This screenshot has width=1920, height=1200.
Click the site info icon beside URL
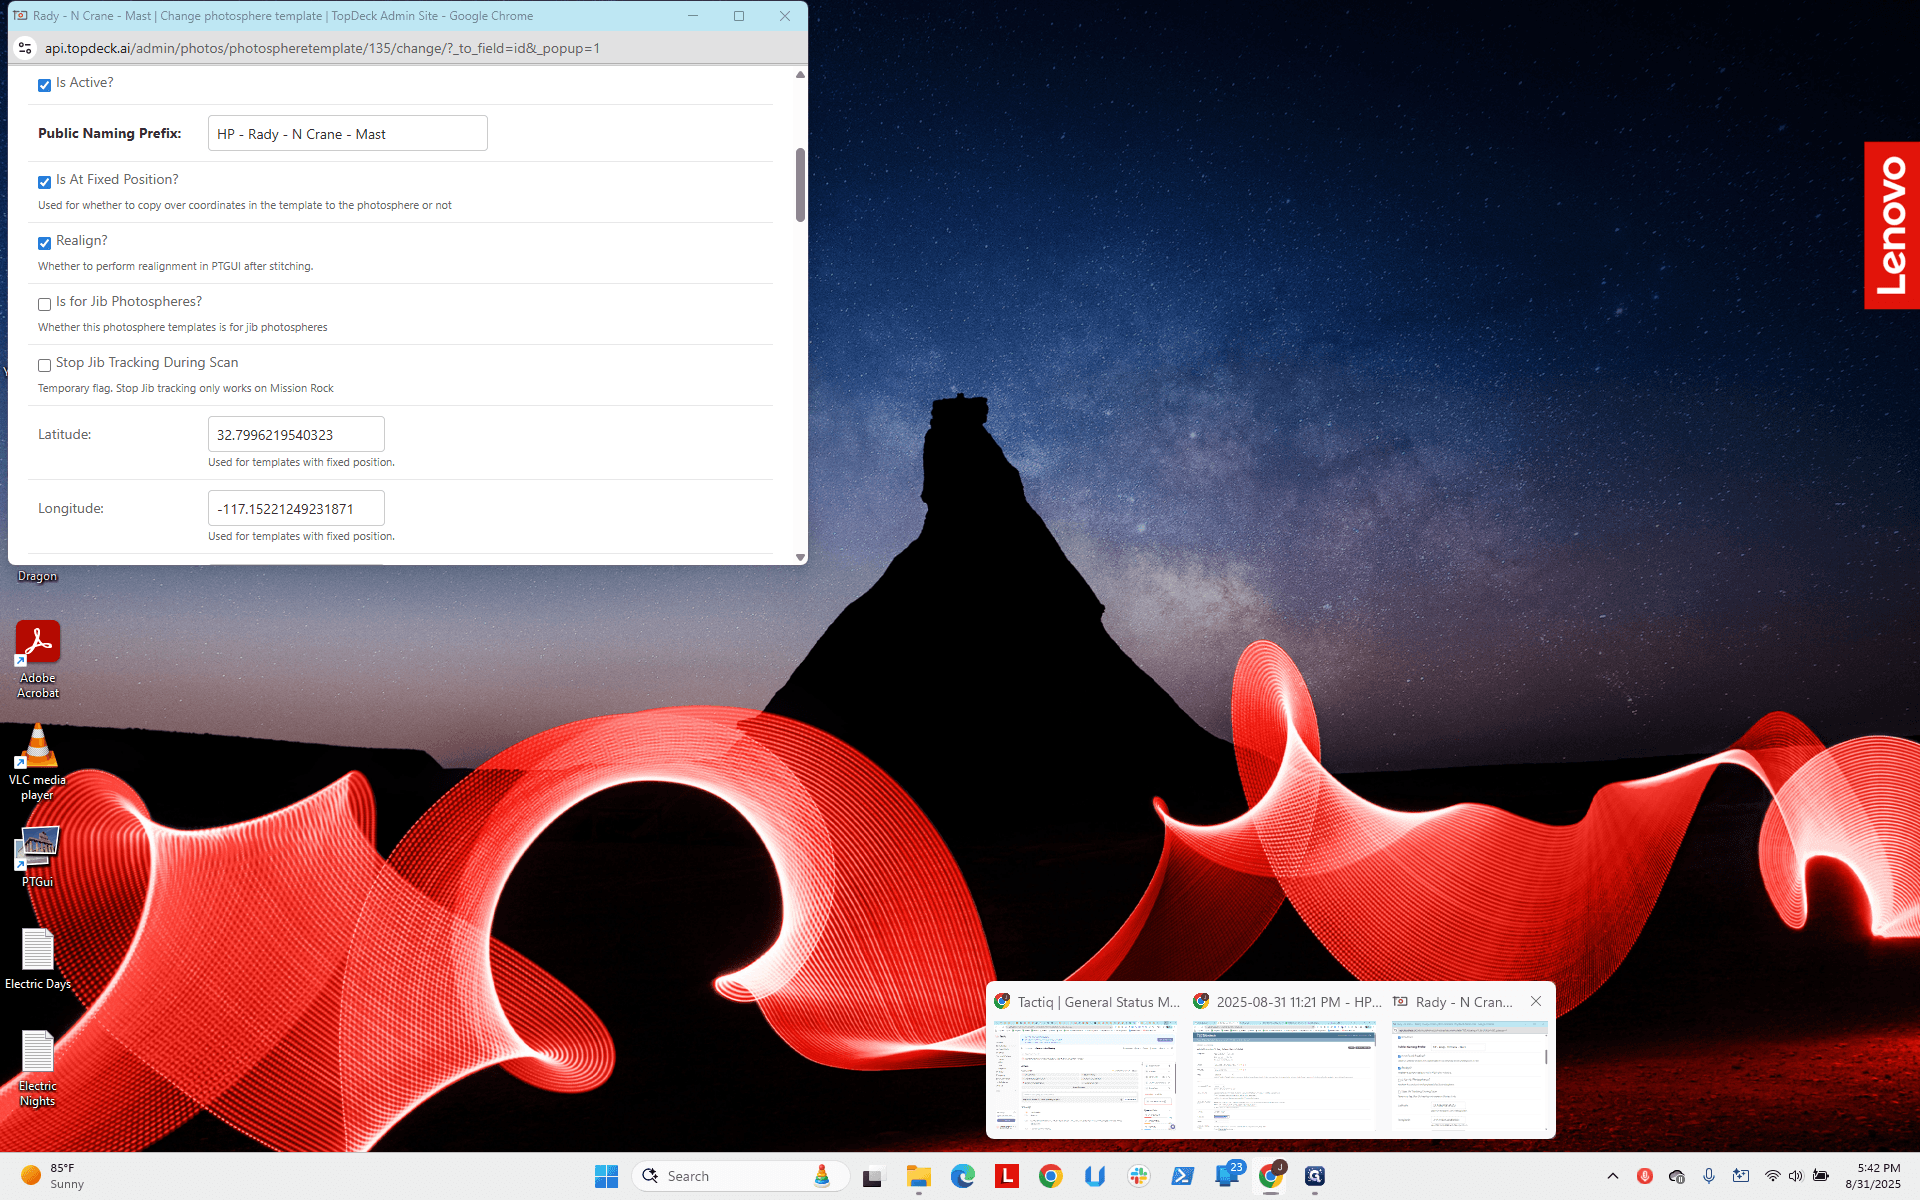(x=26, y=48)
